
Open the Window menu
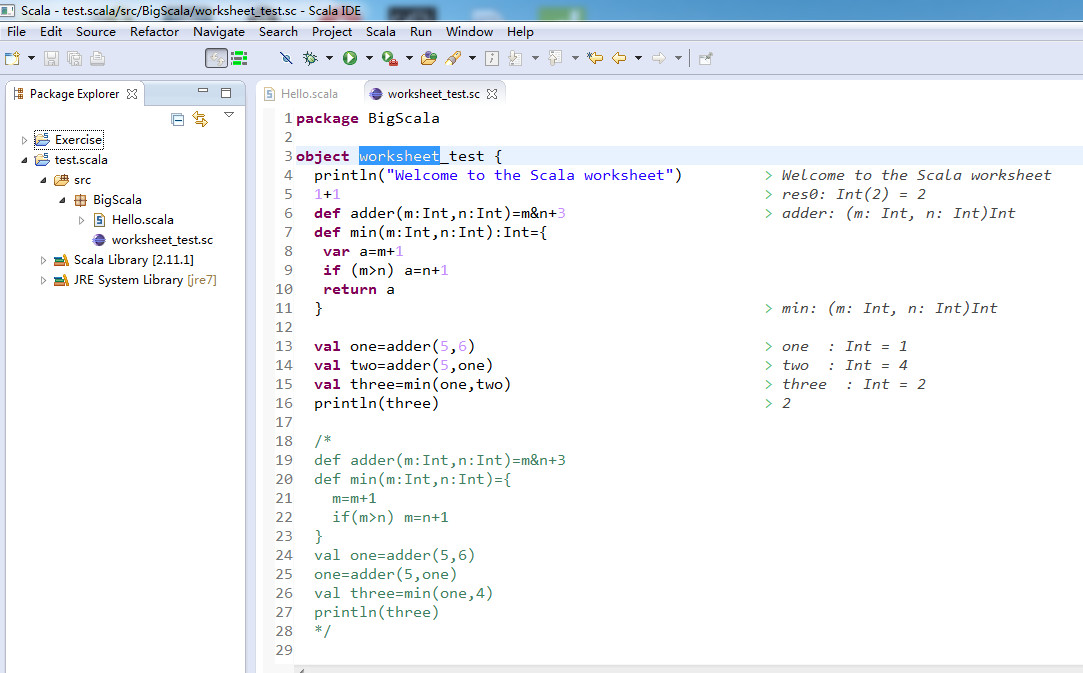[x=469, y=32]
